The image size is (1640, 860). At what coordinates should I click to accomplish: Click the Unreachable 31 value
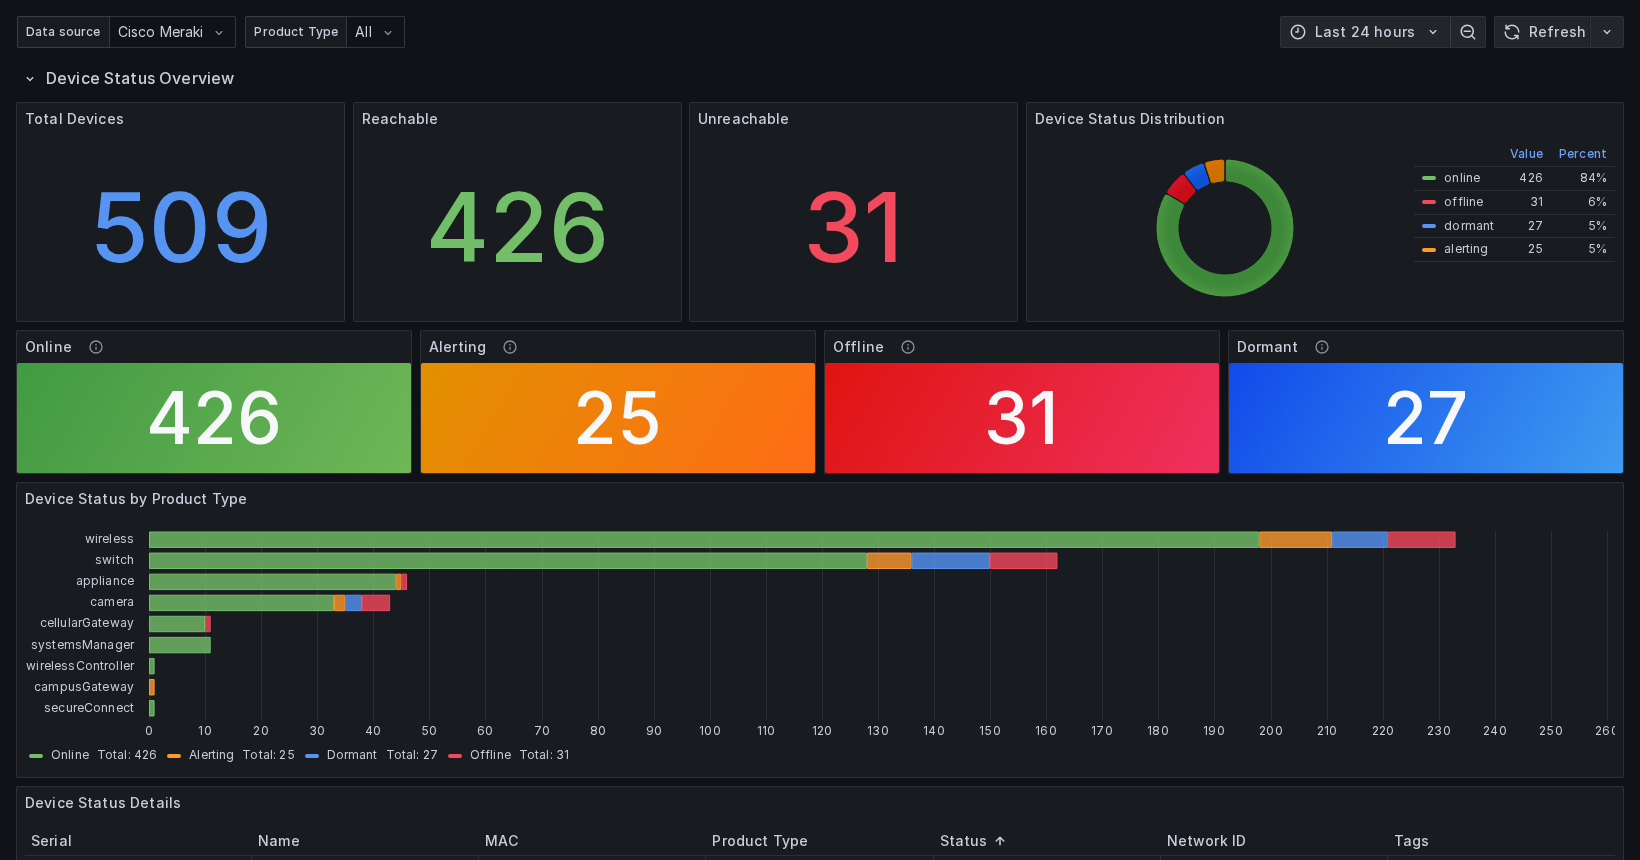pos(854,228)
